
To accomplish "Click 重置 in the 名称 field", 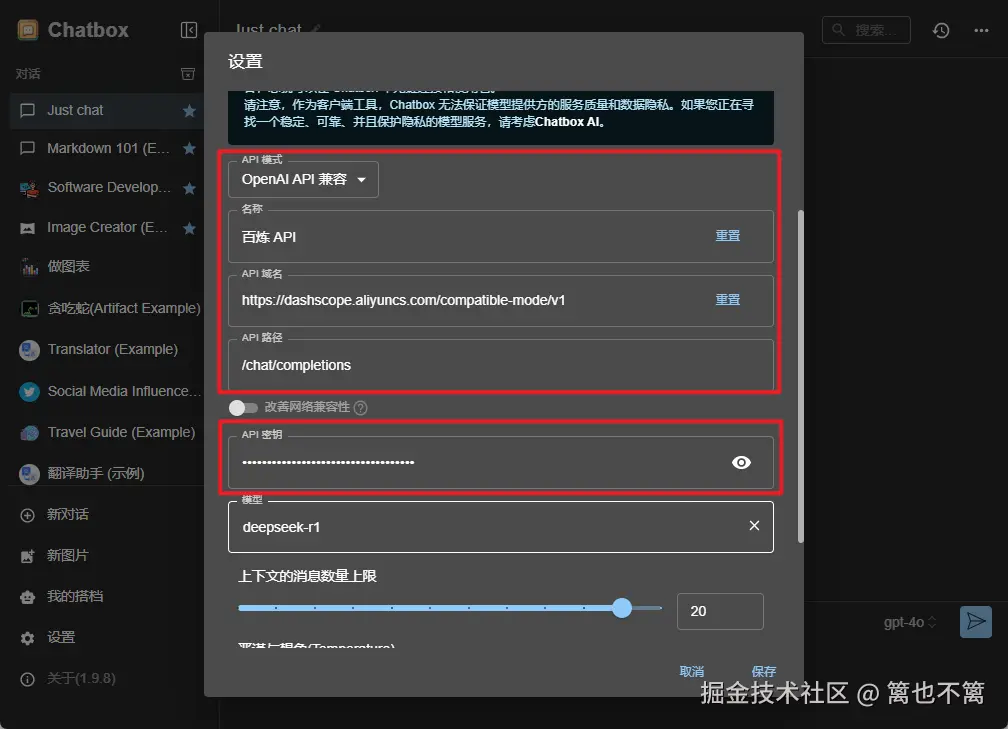I will point(728,236).
